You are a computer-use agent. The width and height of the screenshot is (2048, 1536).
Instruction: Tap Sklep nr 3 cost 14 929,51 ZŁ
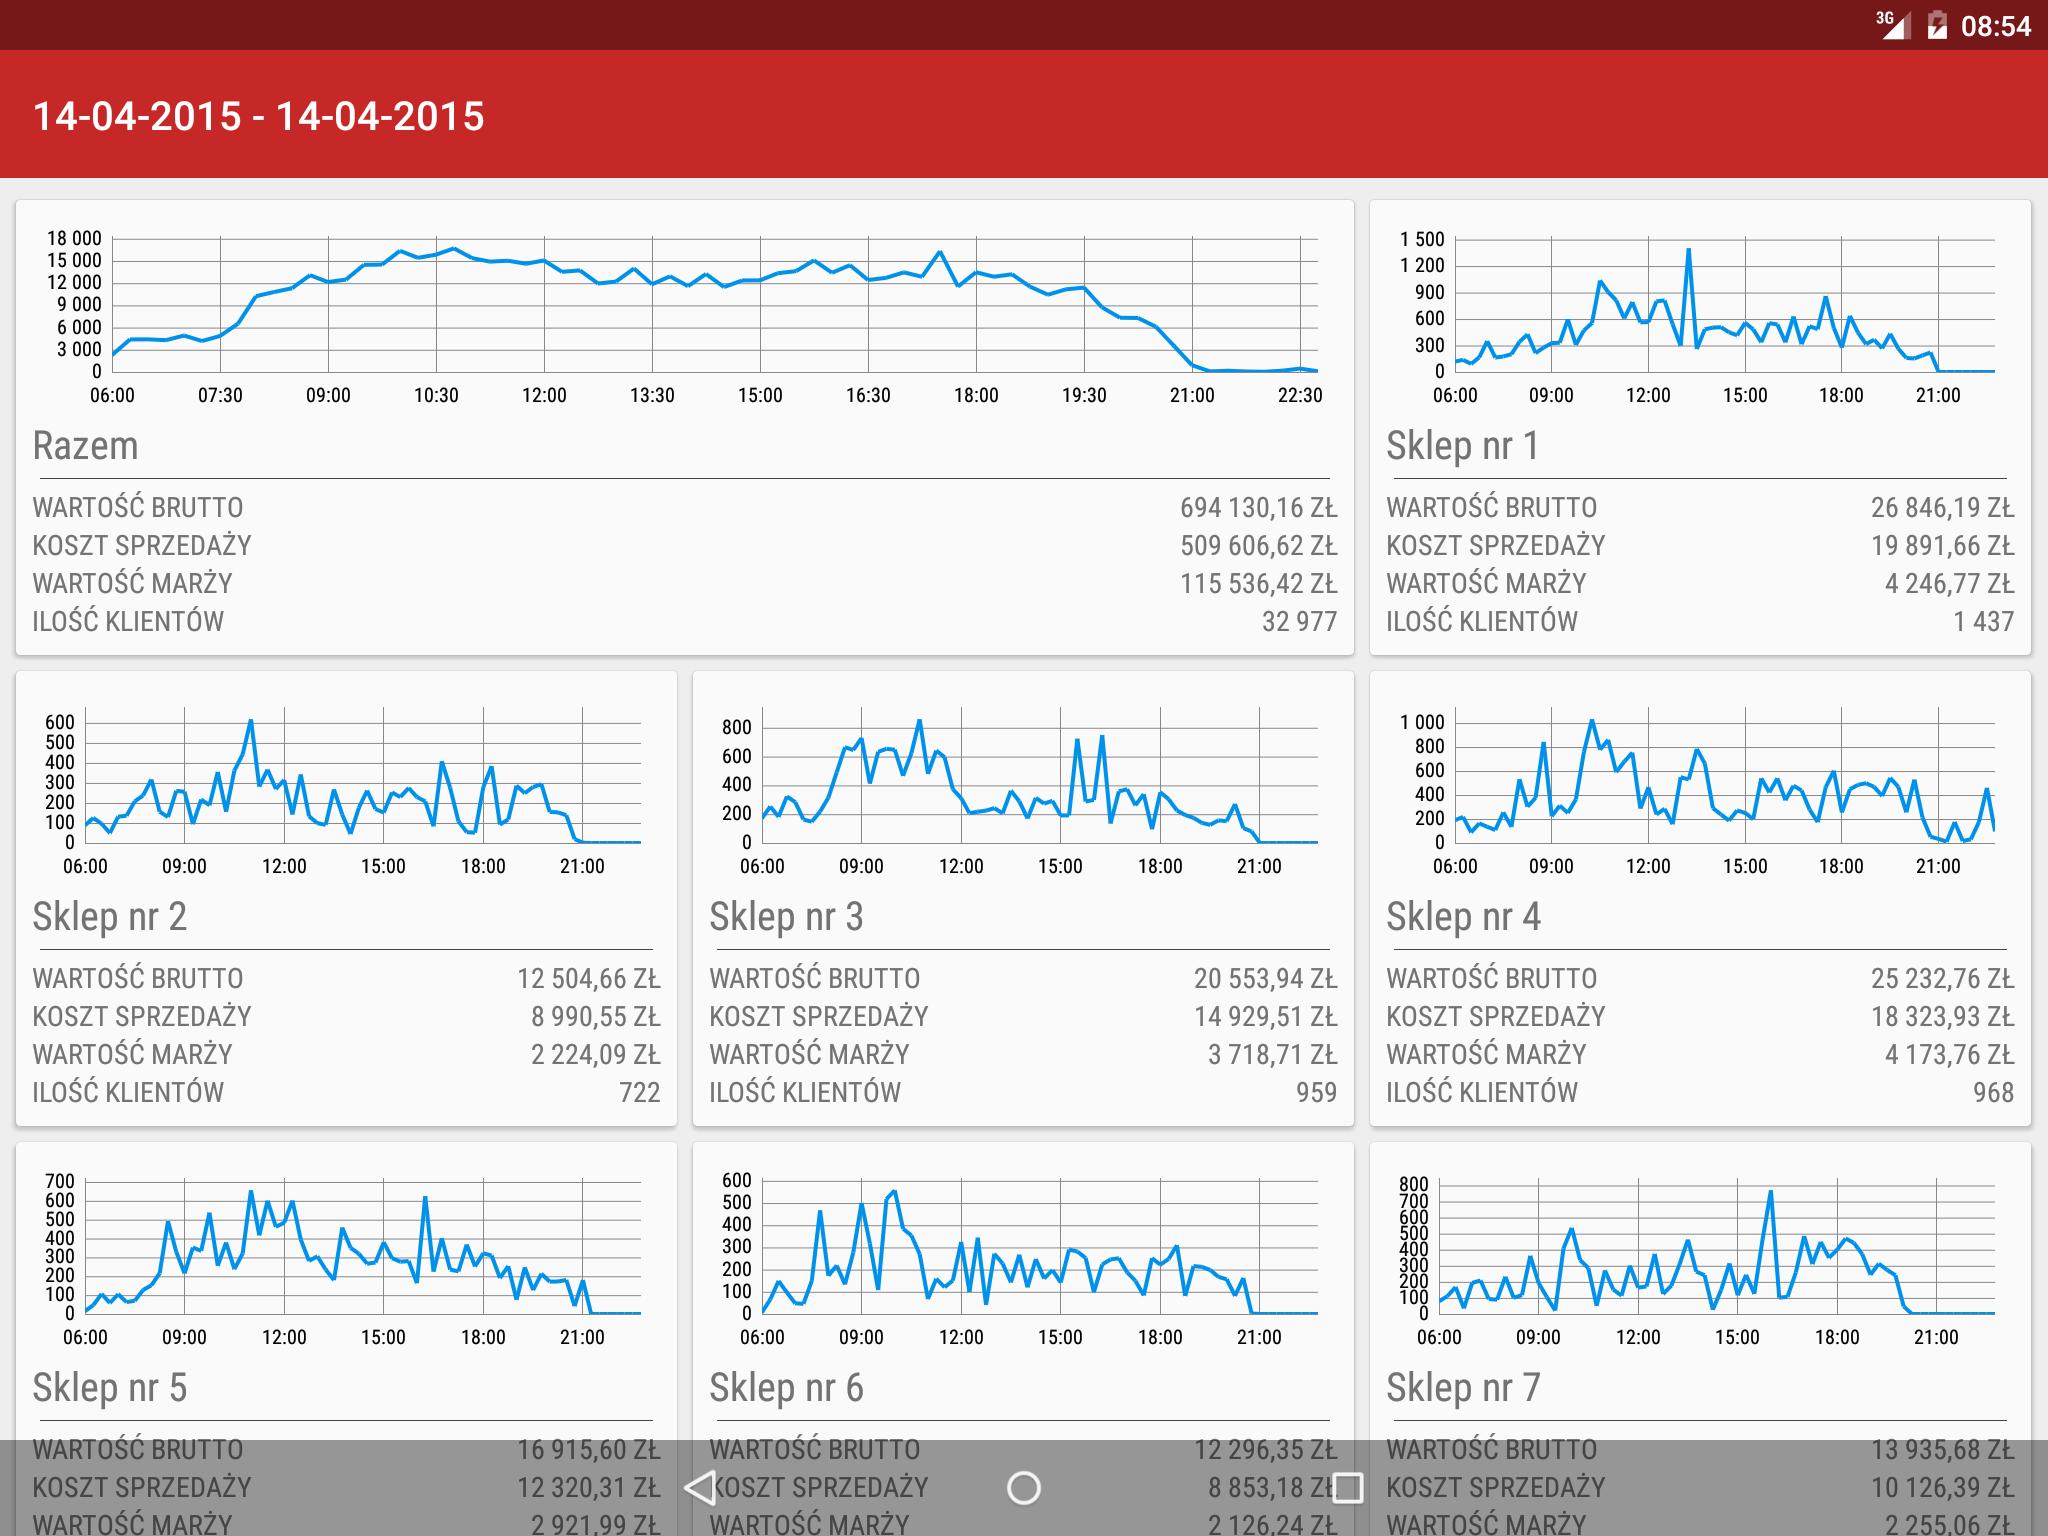tap(1265, 1016)
